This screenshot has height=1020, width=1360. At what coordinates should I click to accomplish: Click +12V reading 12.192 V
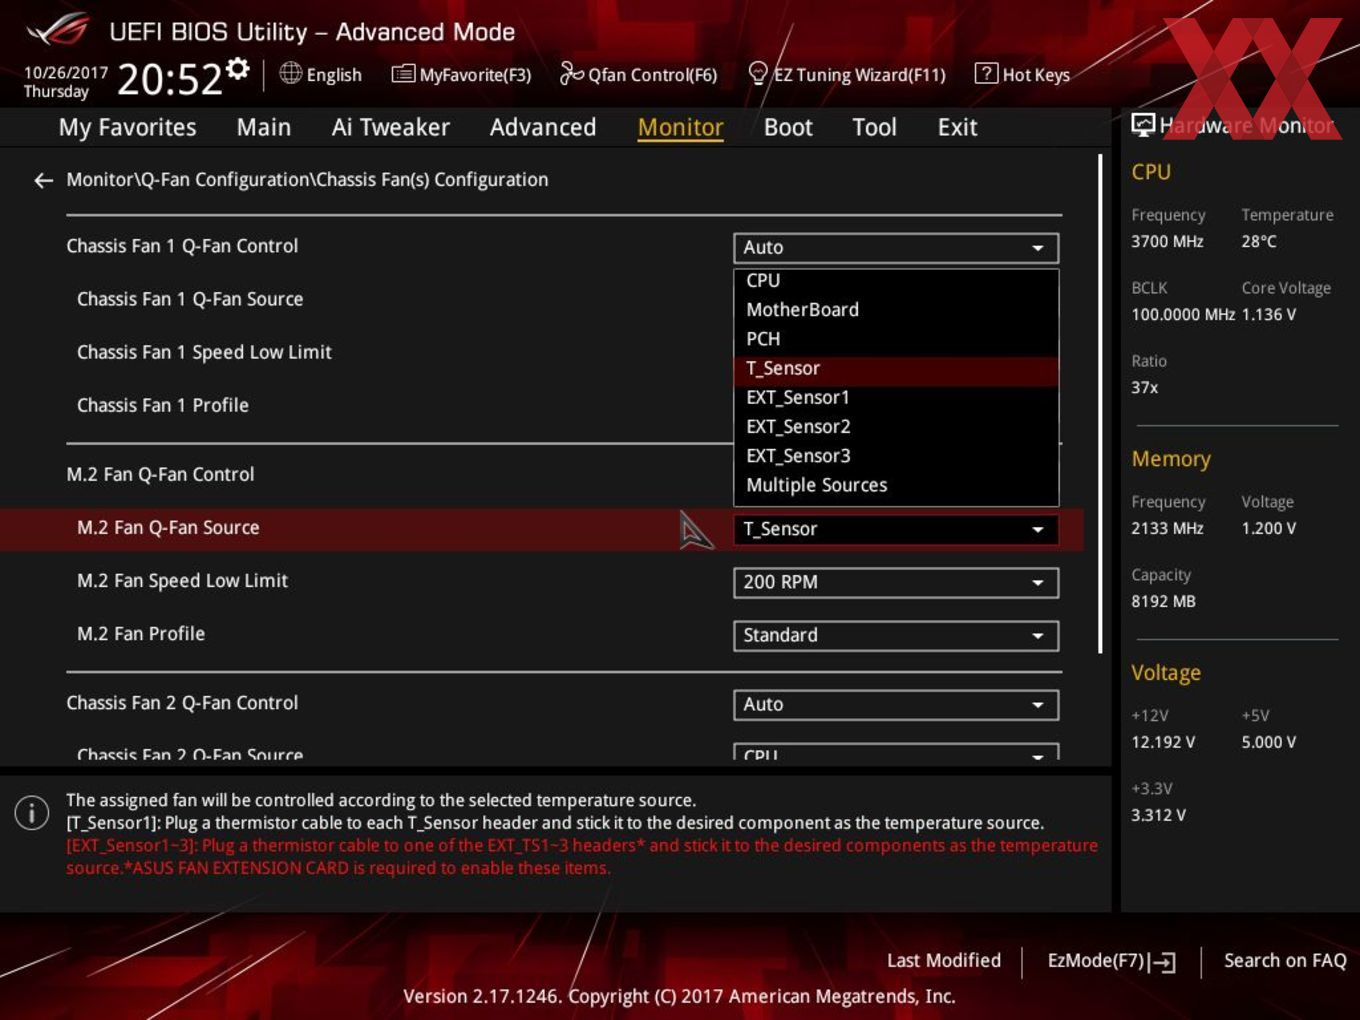pos(1163,742)
